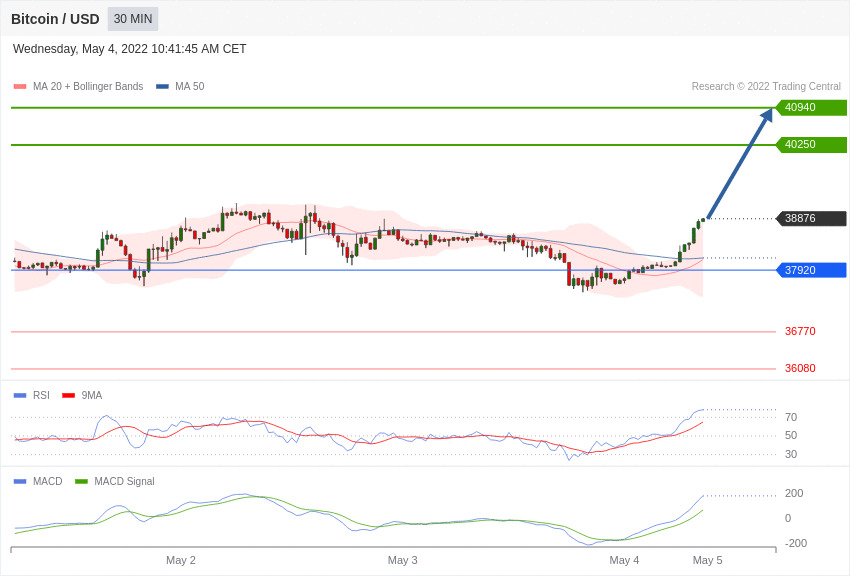Click the green MACD Signal legend swatch
The width and height of the screenshot is (850, 576).
(81, 482)
